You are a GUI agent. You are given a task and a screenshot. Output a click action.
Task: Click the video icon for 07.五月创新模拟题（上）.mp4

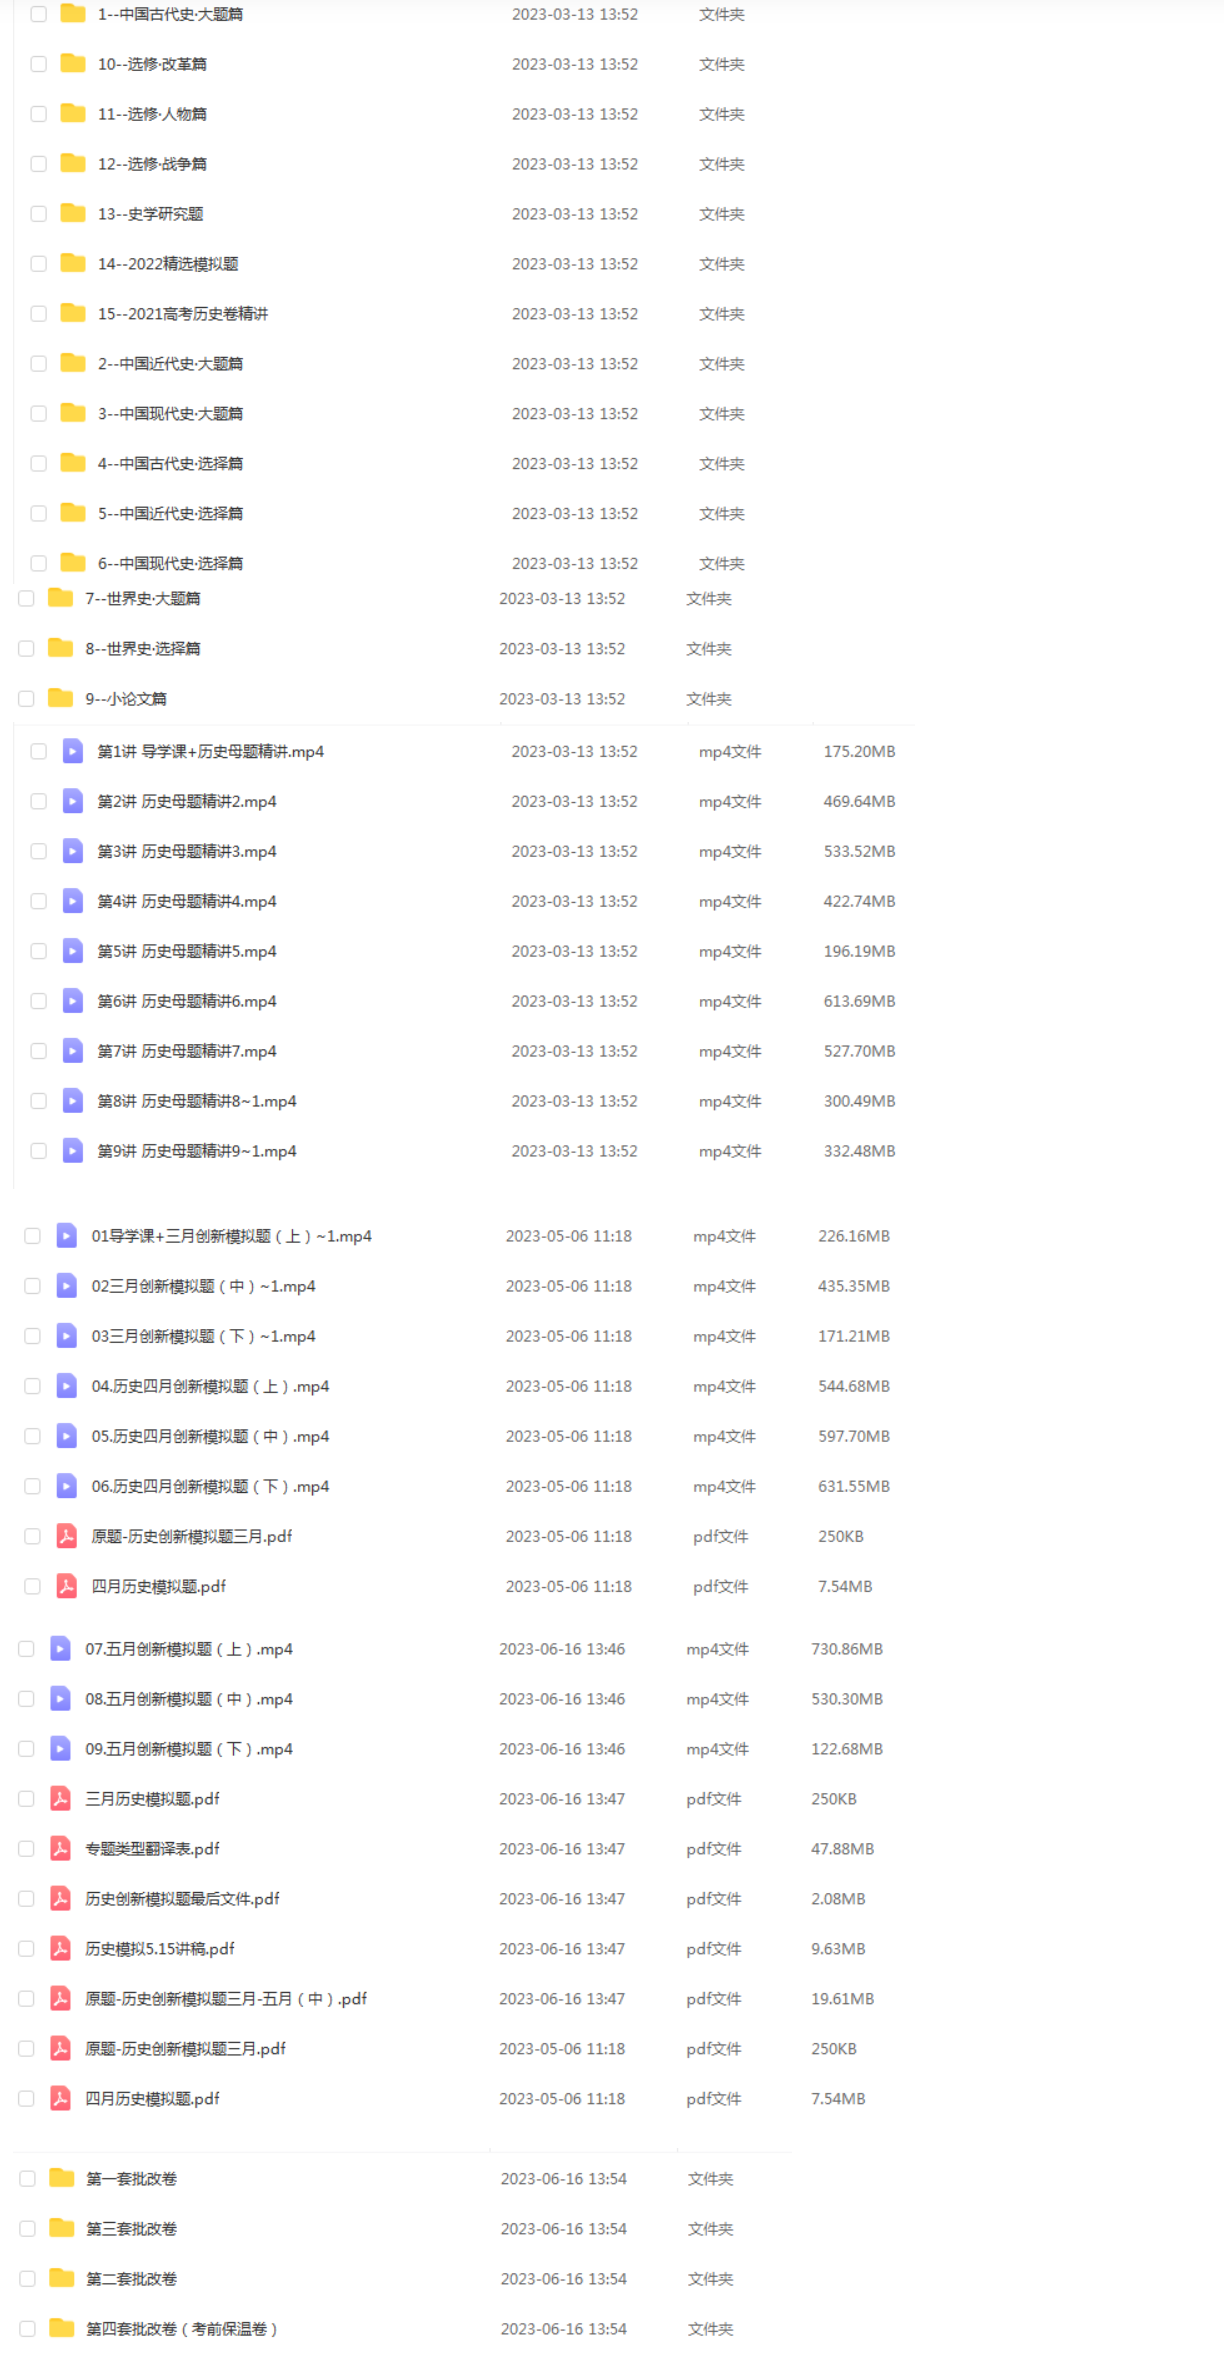[x=61, y=1648]
